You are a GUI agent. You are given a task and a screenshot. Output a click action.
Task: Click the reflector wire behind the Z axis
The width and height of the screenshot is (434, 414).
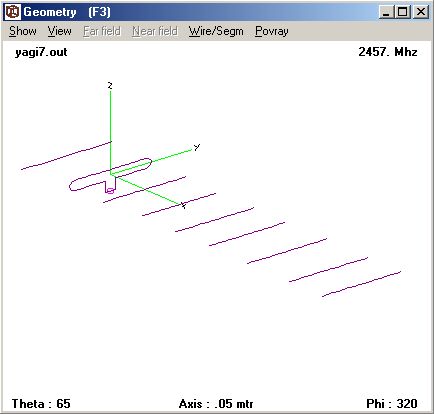pos(66,155)
